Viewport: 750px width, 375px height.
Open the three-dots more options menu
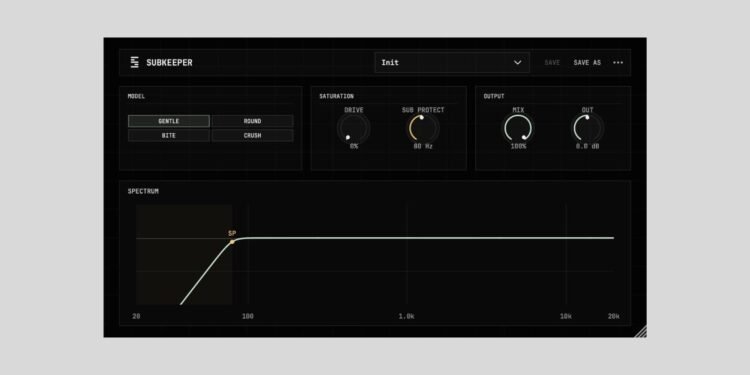point(618,63)
